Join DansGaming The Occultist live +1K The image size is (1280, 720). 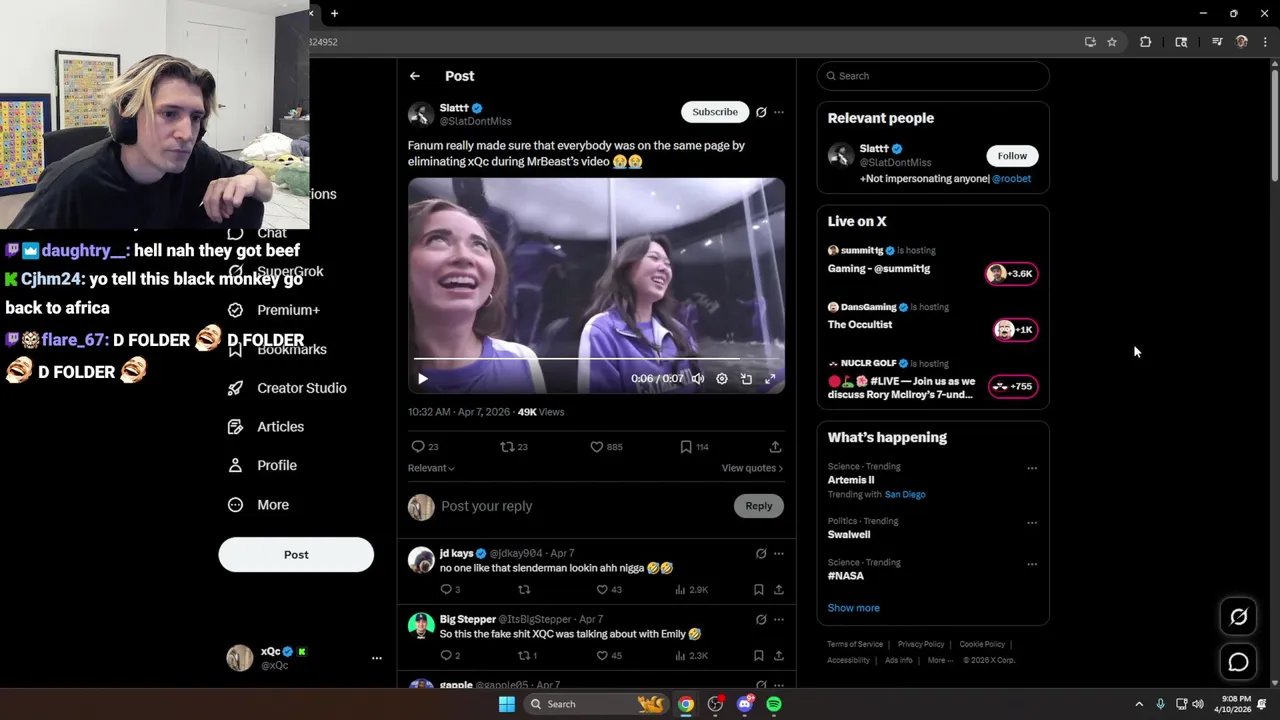click(x=1015, y=330)
